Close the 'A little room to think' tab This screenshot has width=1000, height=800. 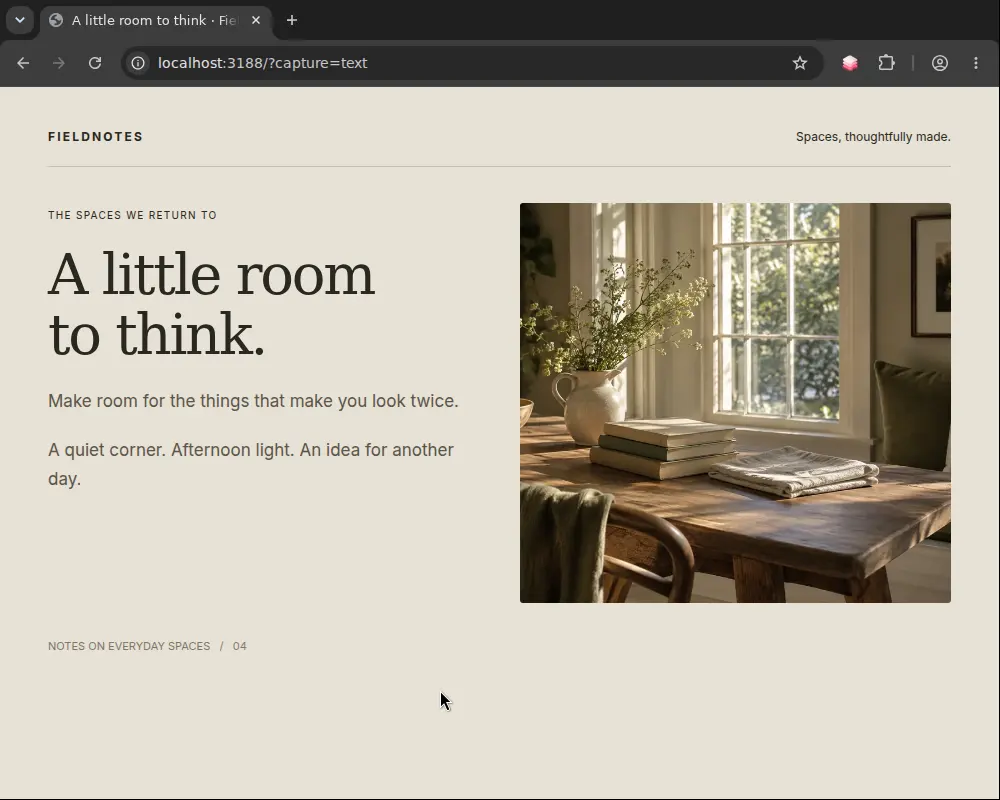click(x=256, y=20)
